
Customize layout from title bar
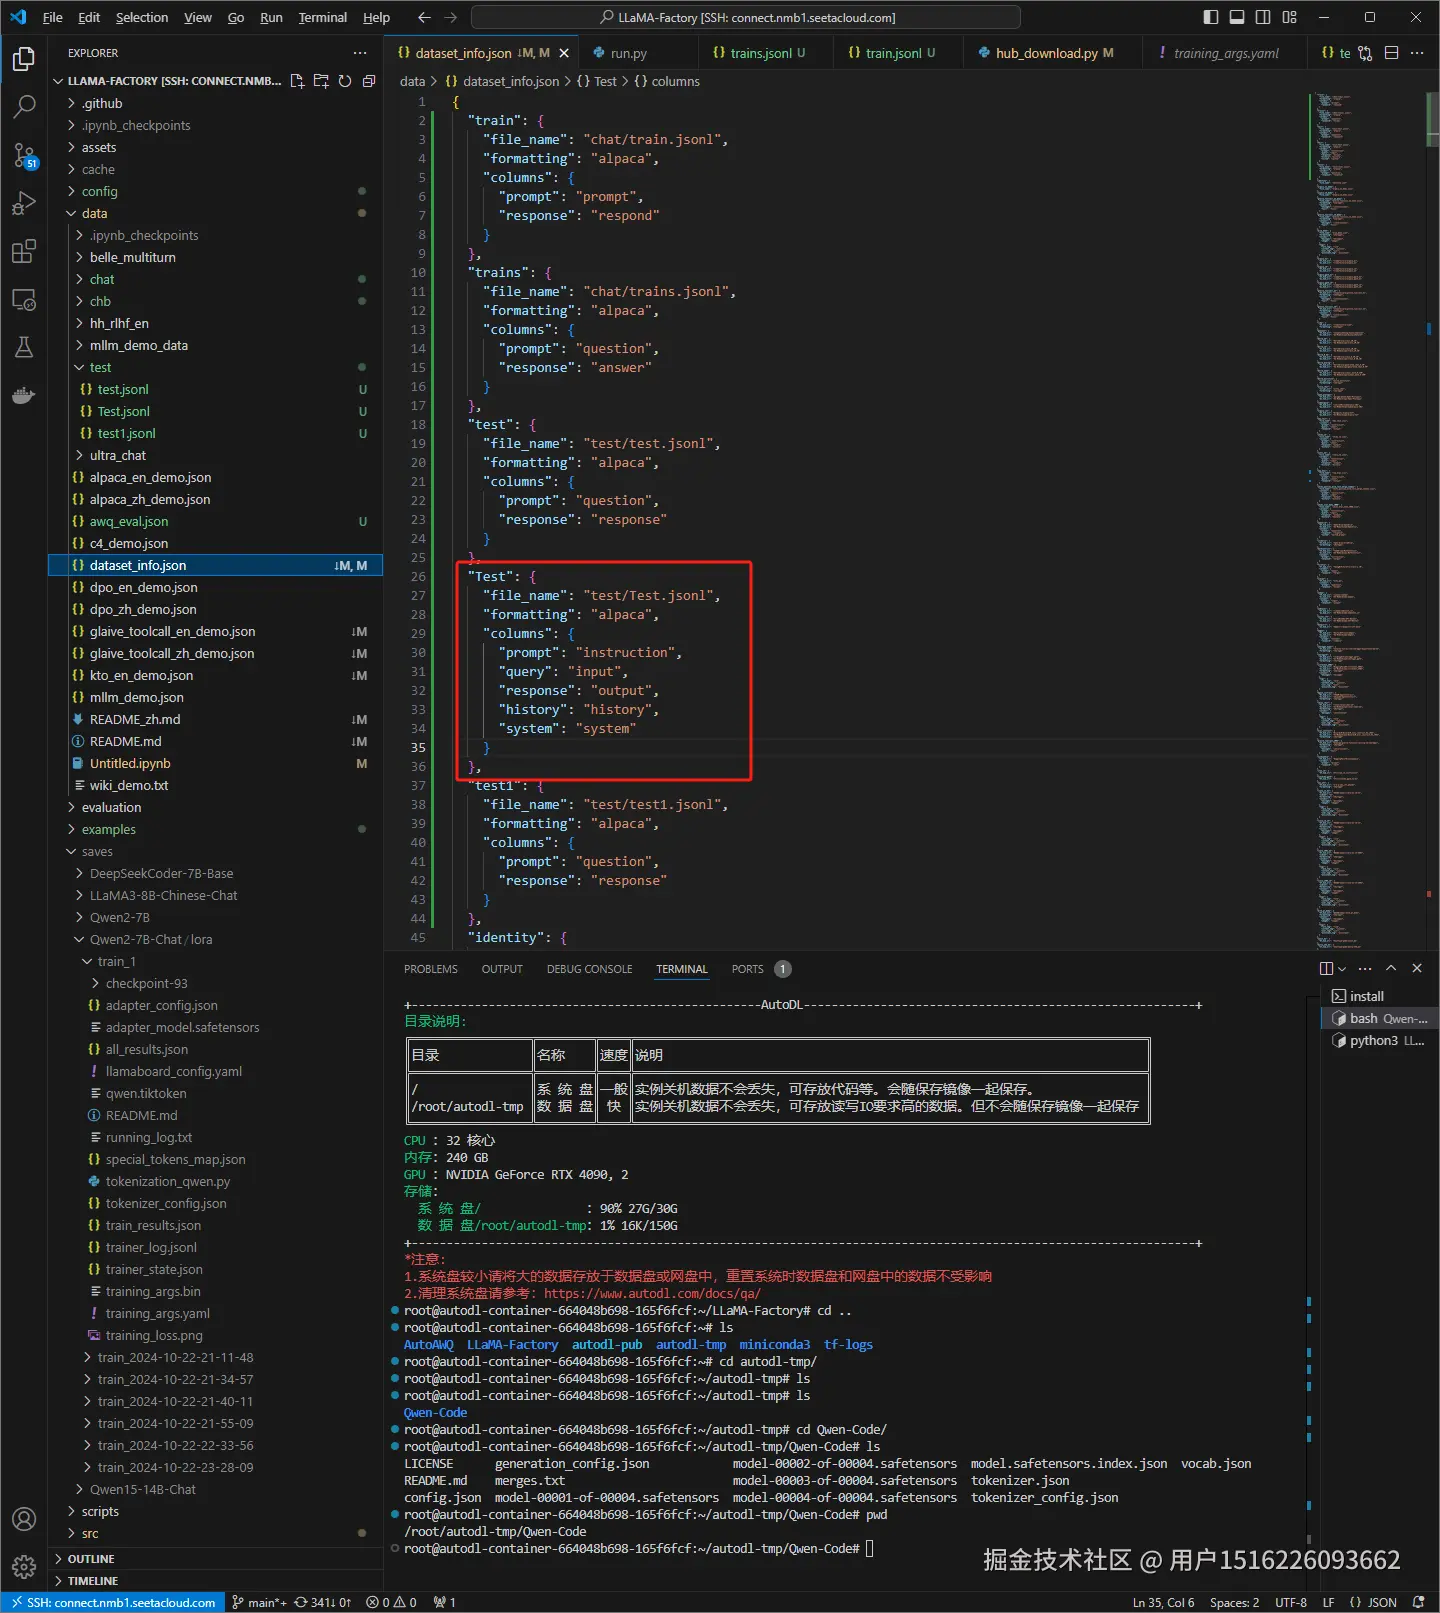[1289, 17]
